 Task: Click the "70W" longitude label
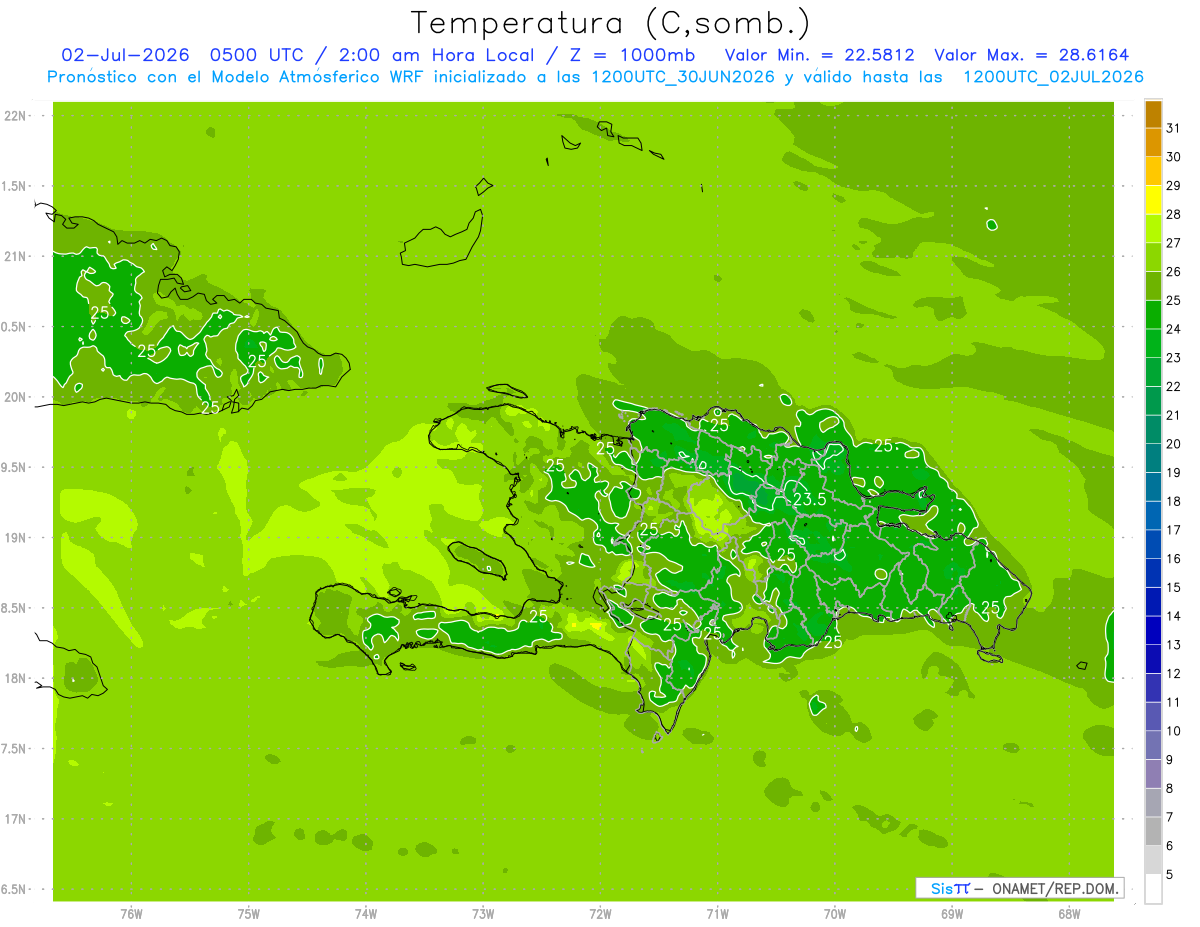pyautogui.click(x=835, y=914)
